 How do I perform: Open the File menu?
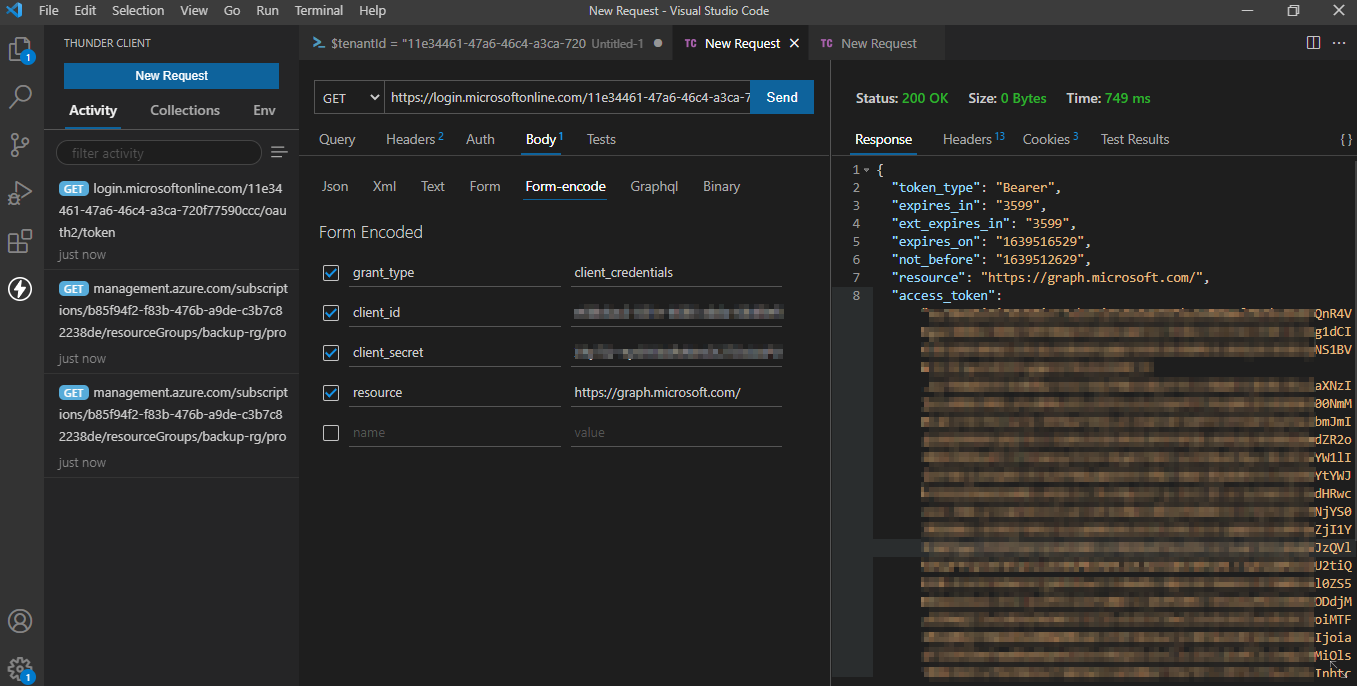[x=48, y=10]
